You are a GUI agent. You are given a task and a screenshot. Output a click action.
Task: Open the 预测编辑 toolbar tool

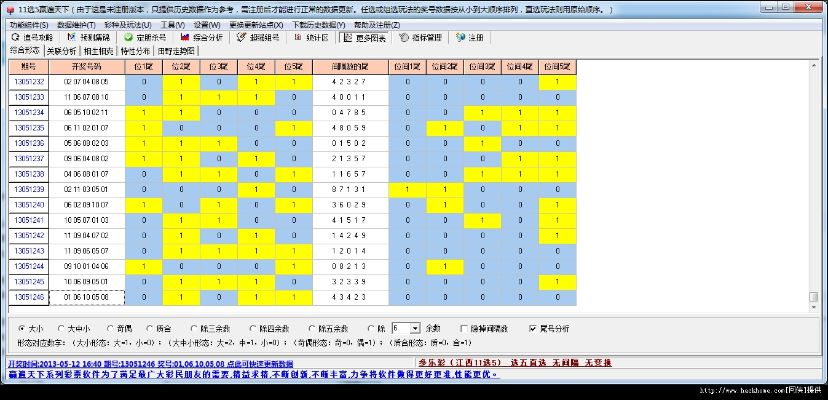coord(89,38)
